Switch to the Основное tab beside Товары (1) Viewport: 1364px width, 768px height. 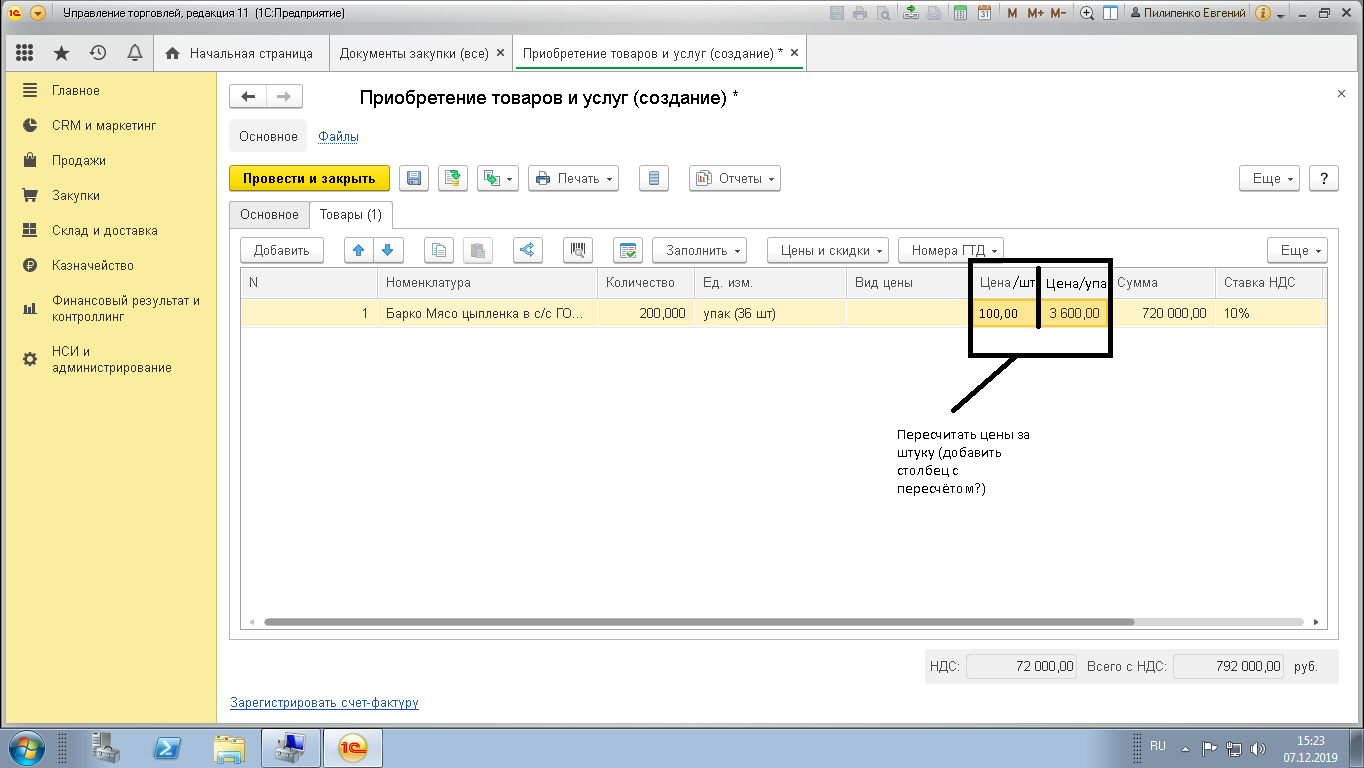[x=269, y=215]
